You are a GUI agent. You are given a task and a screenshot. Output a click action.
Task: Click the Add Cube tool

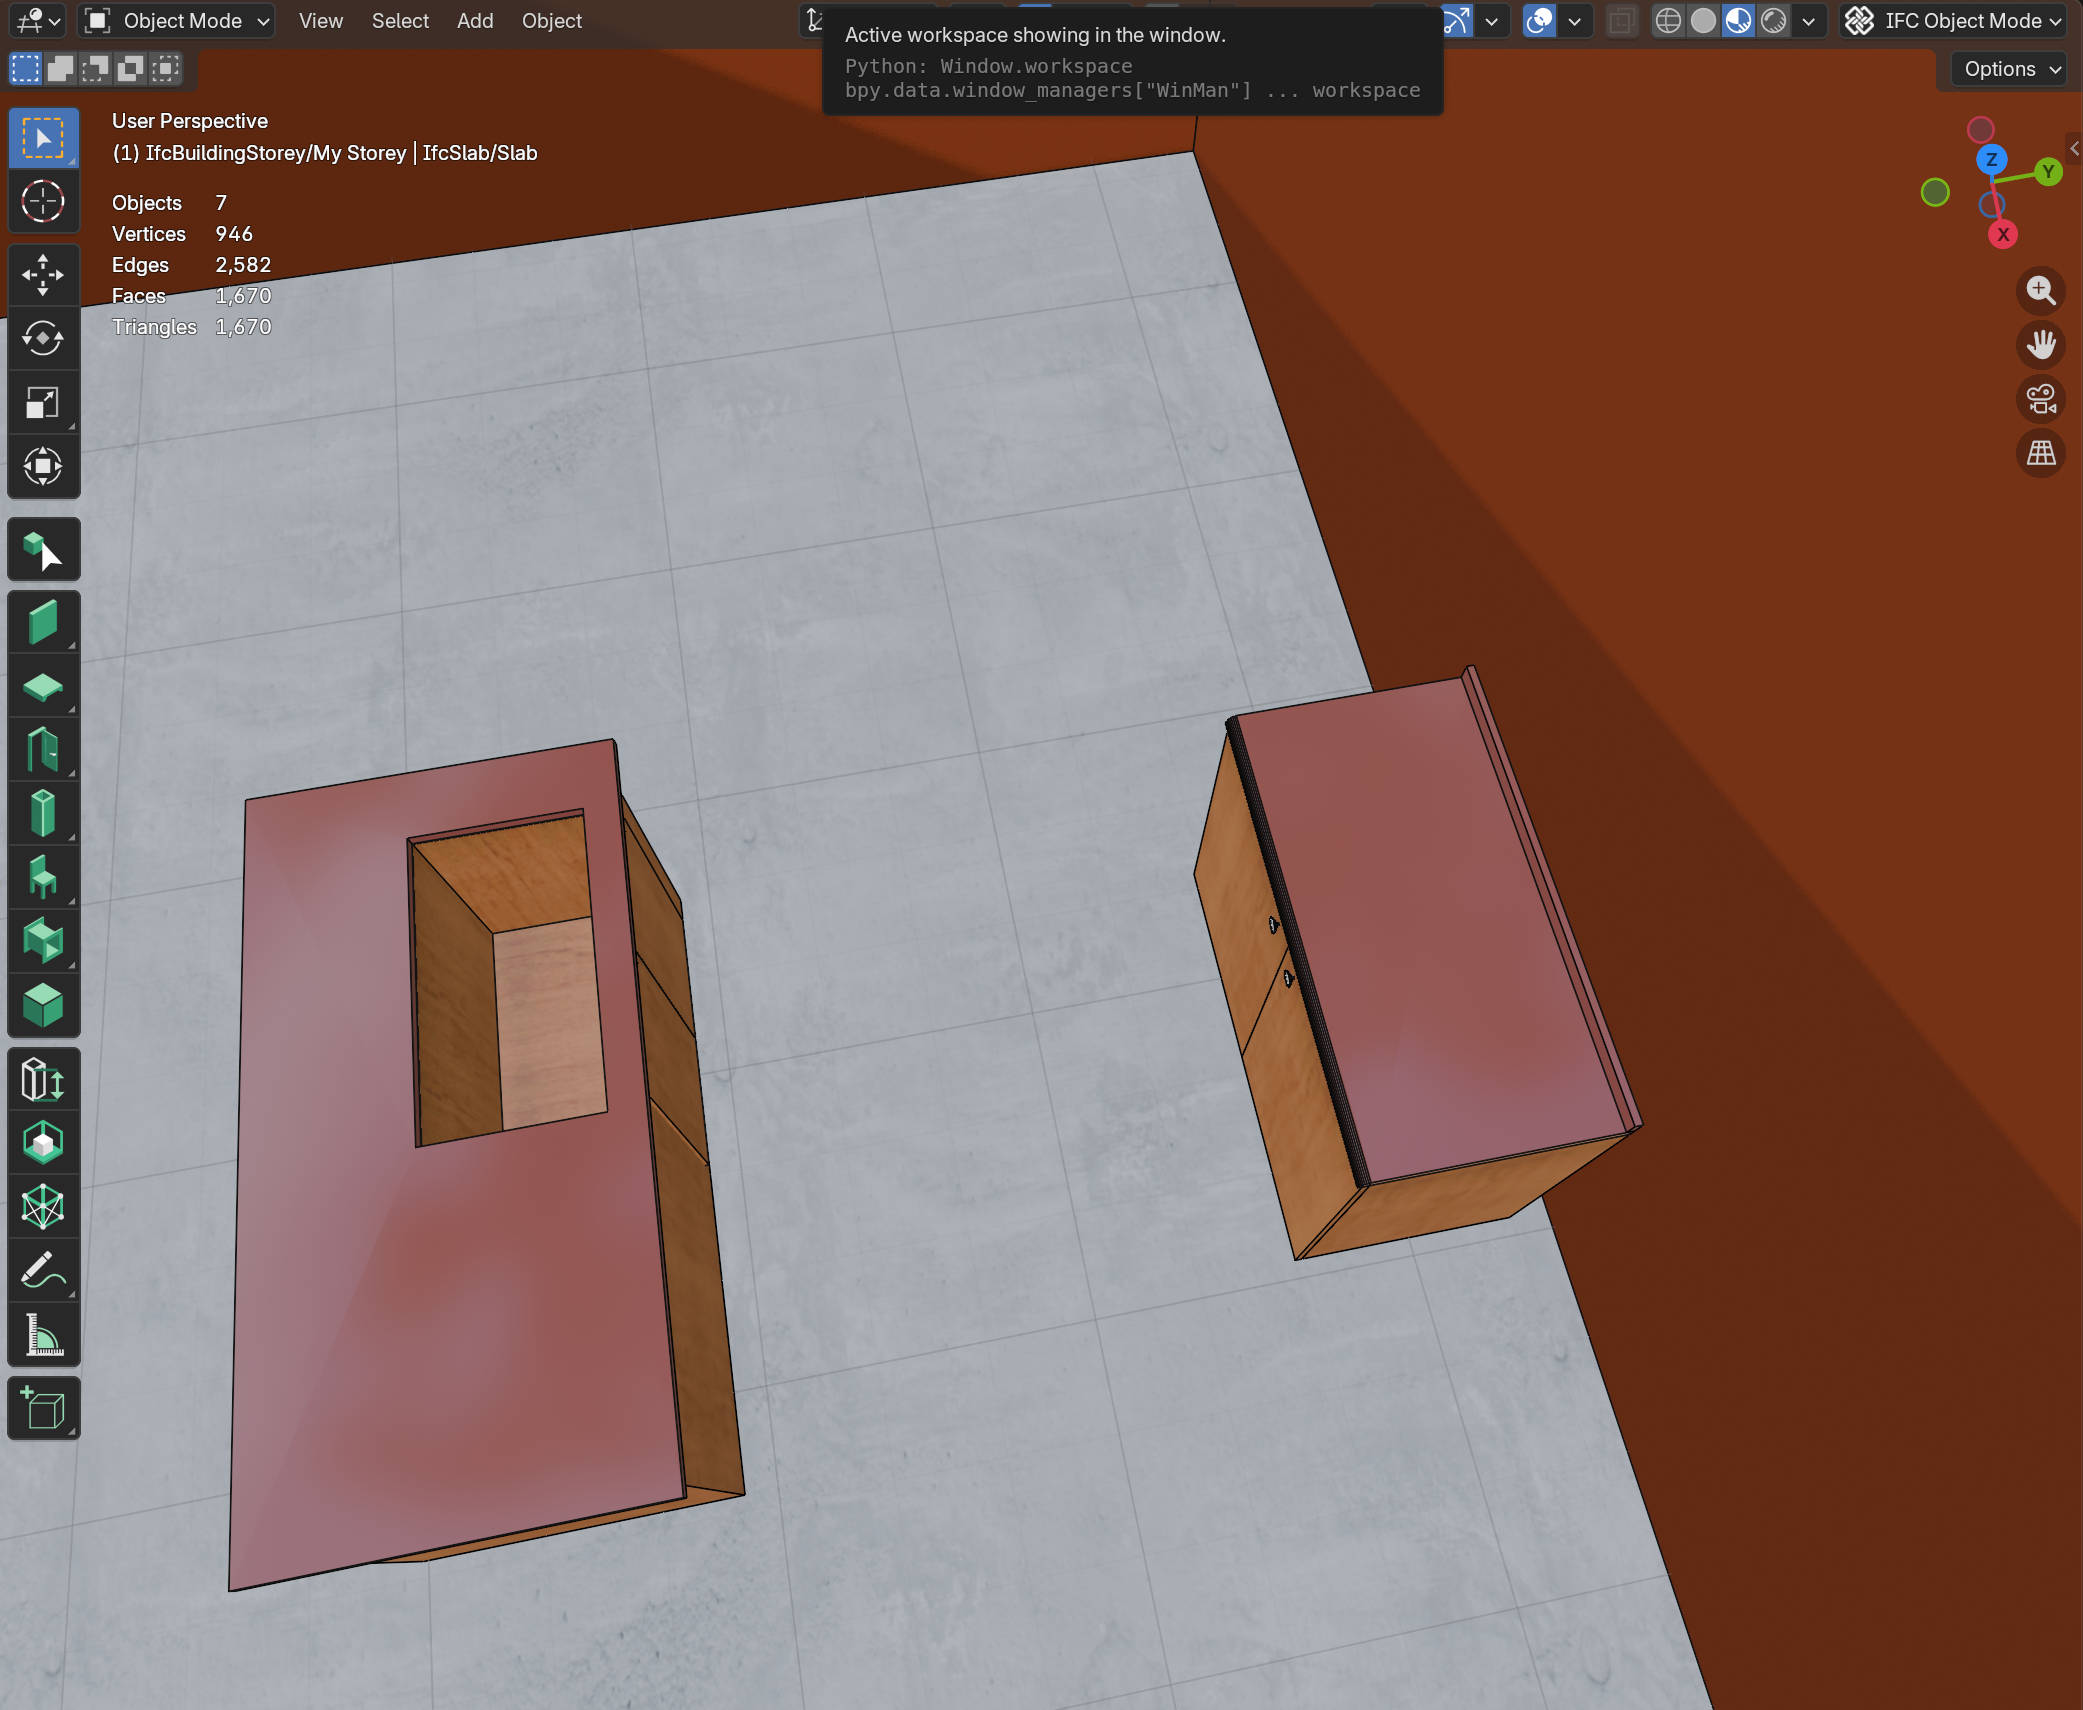(43, 1408)
